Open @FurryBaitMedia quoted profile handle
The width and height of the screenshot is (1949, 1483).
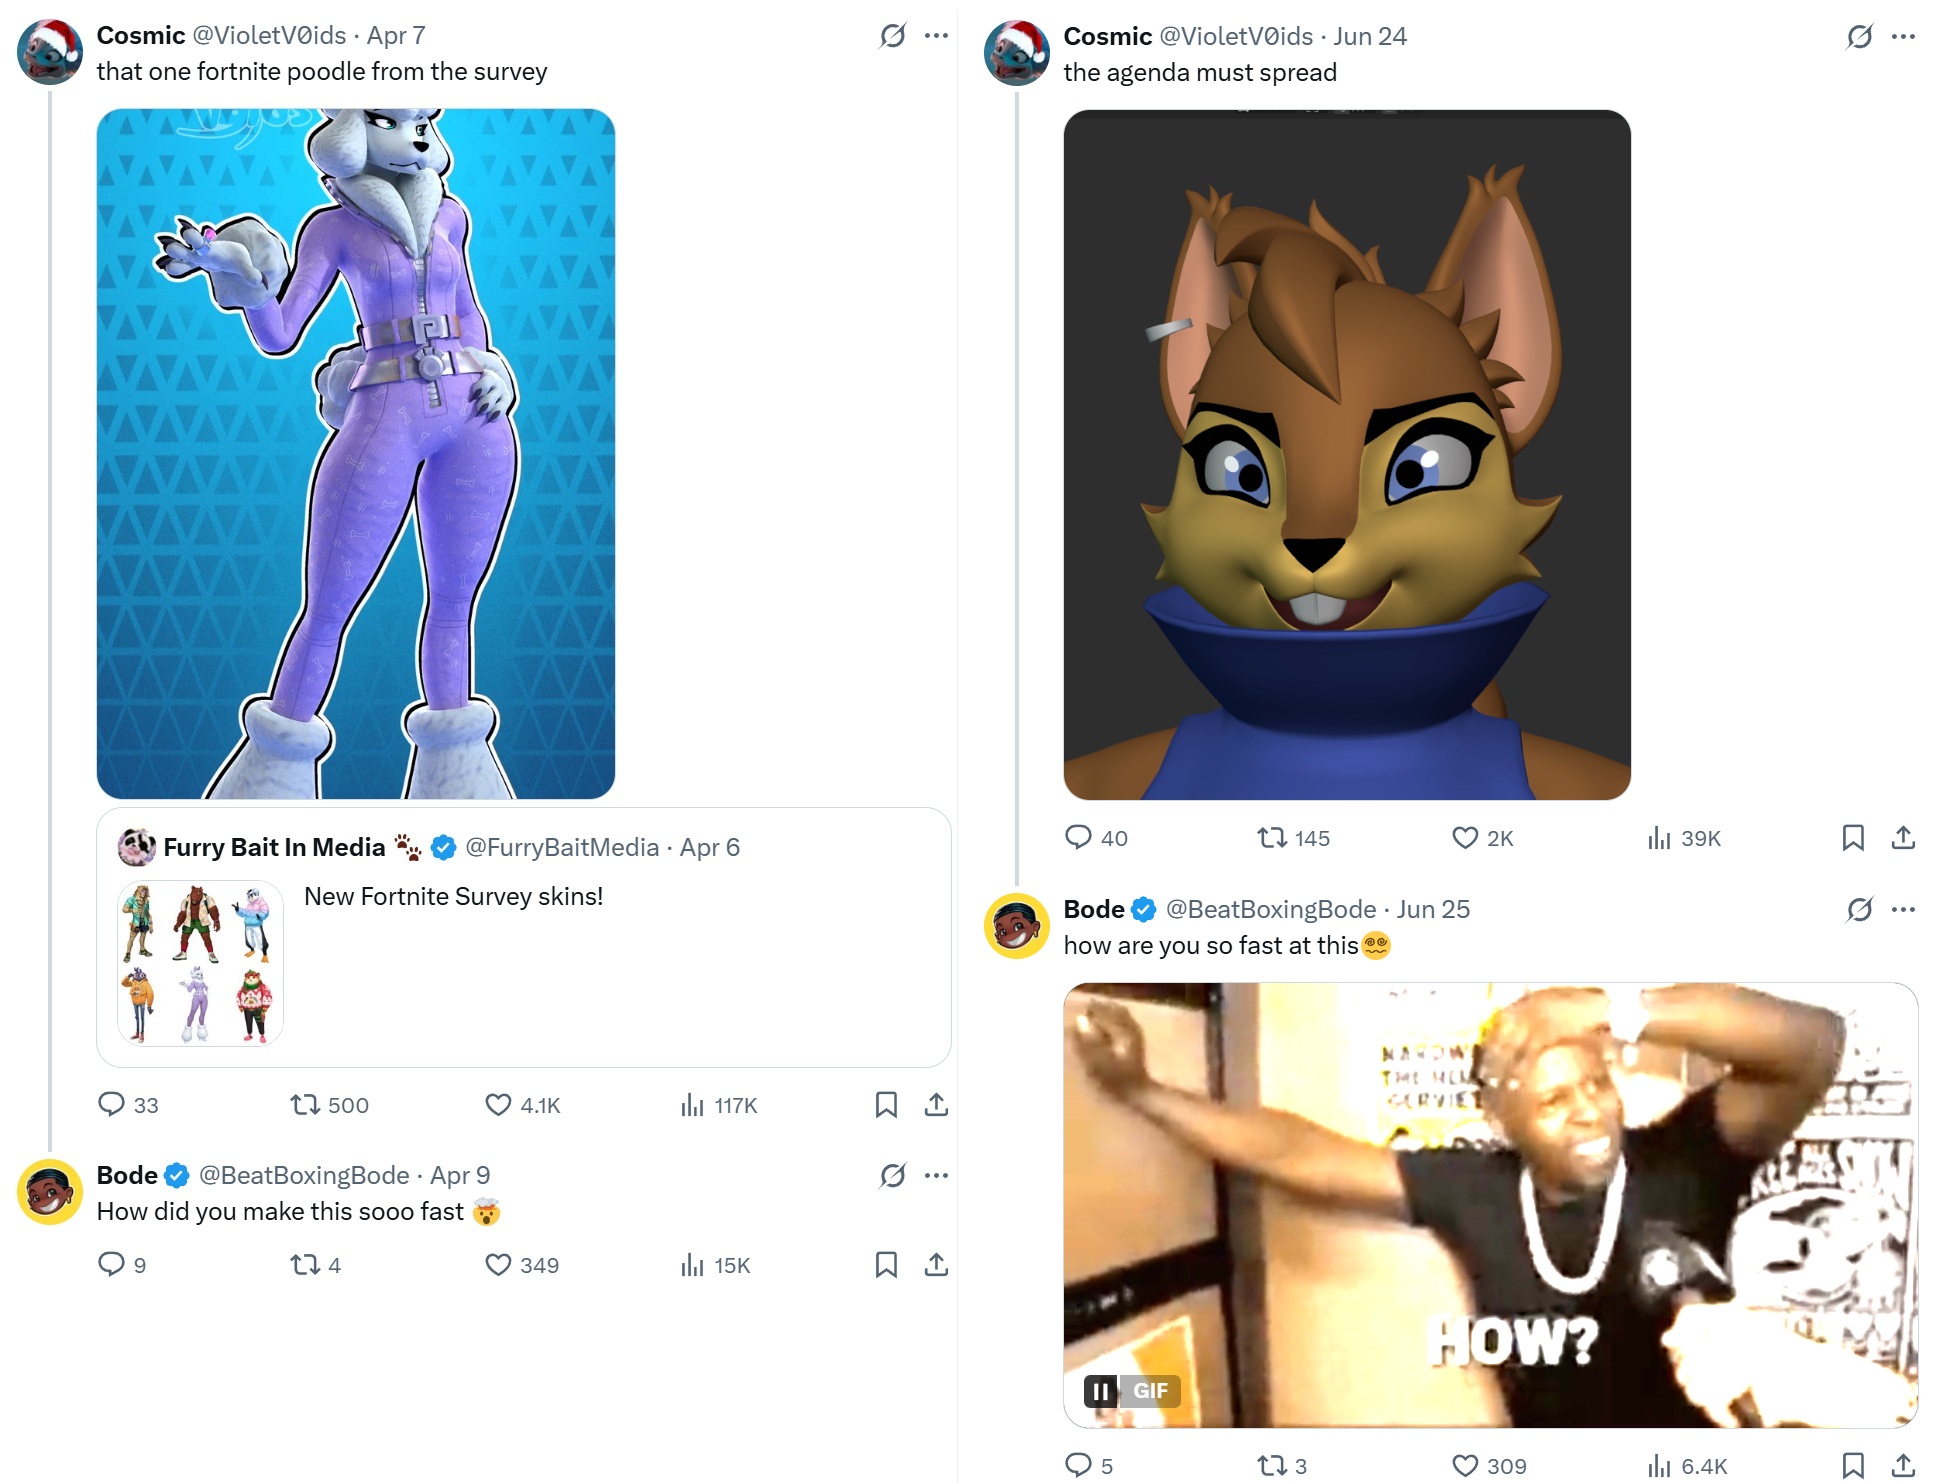pyautogui.click(x=562, y=847)
